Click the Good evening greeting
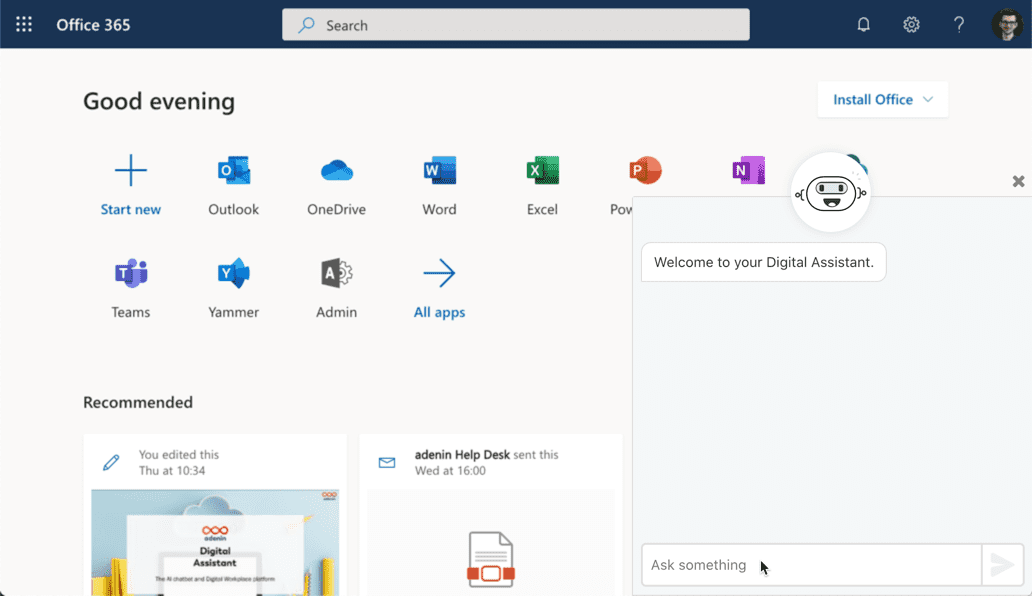 point(159,101)
